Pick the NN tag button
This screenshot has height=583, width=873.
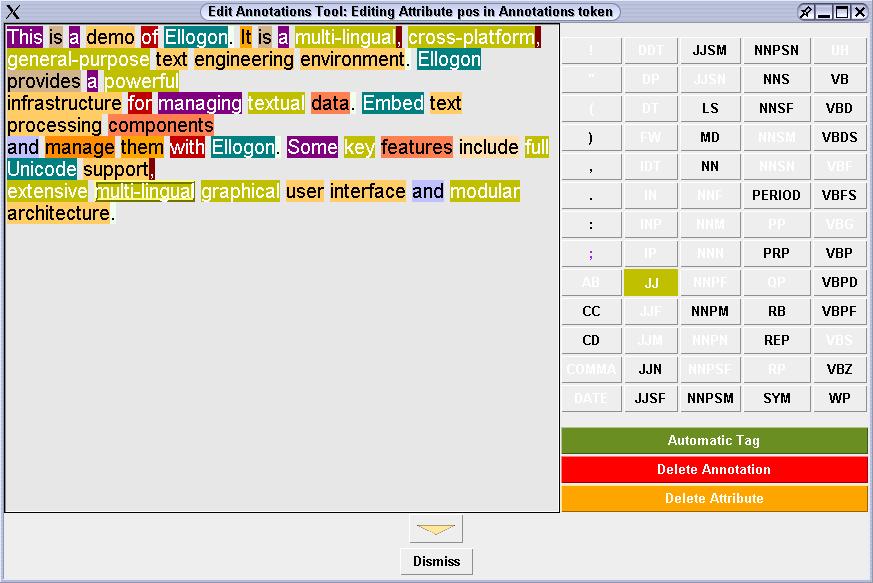point(710,166)
